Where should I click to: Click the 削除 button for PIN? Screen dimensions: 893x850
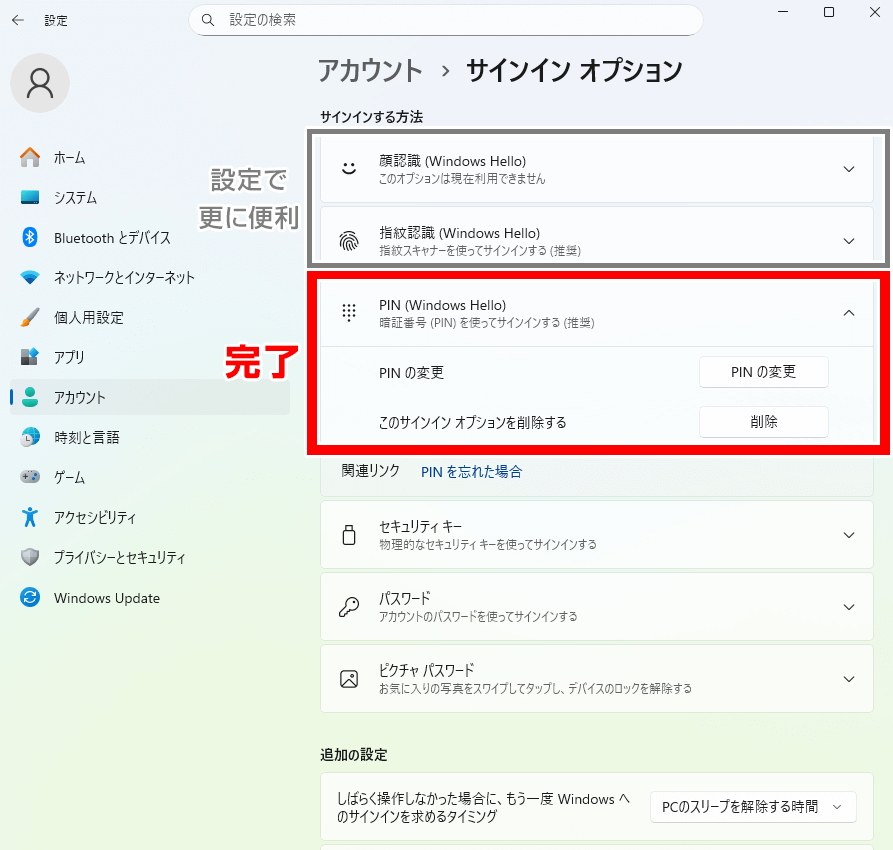(763, 422)
